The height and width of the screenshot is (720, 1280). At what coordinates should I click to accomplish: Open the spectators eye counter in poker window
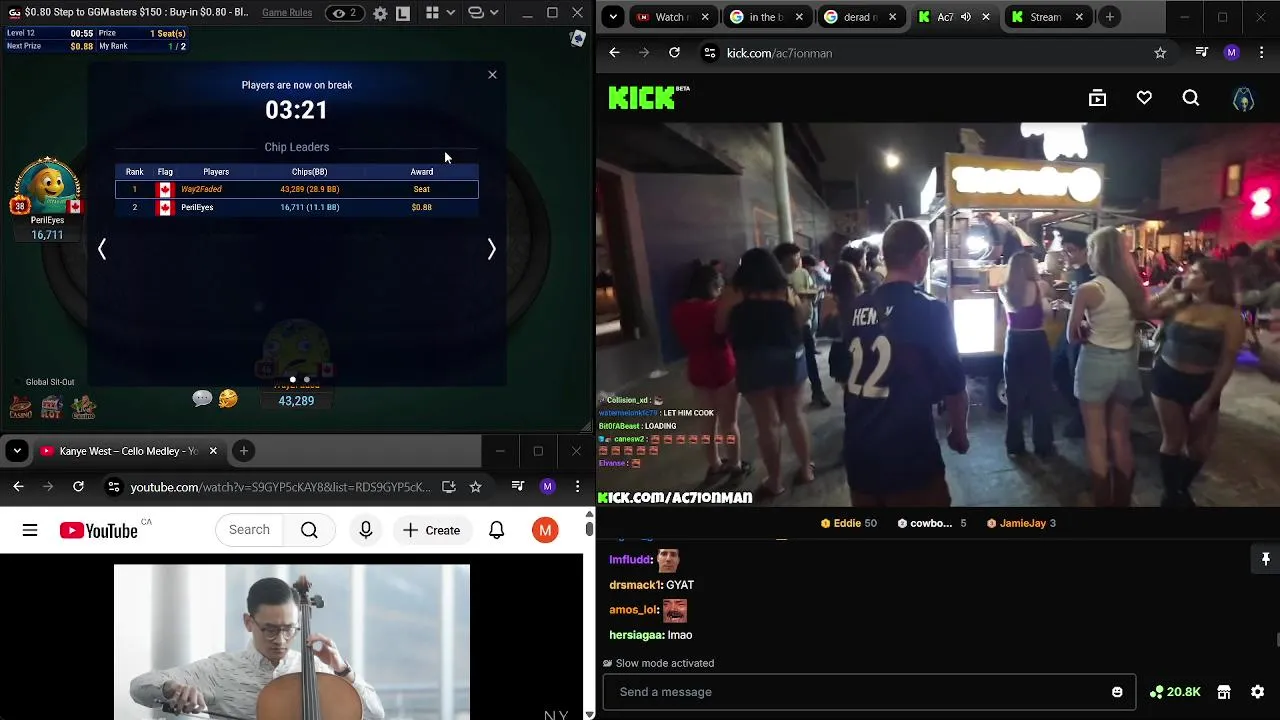(345, 13)
